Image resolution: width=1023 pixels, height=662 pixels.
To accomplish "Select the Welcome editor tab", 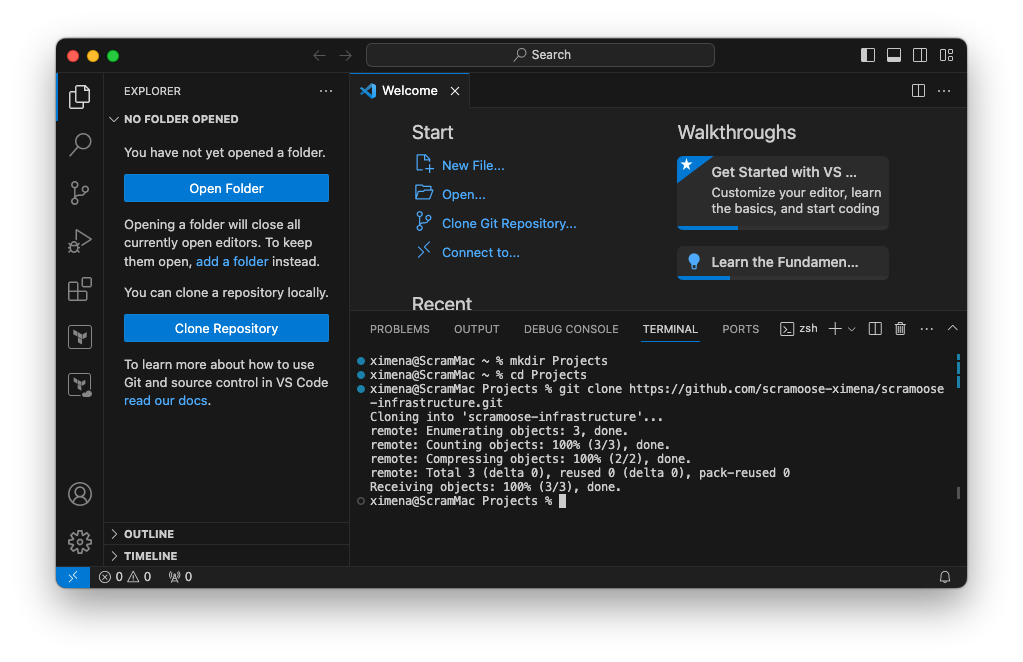I will tap(410, 91).
